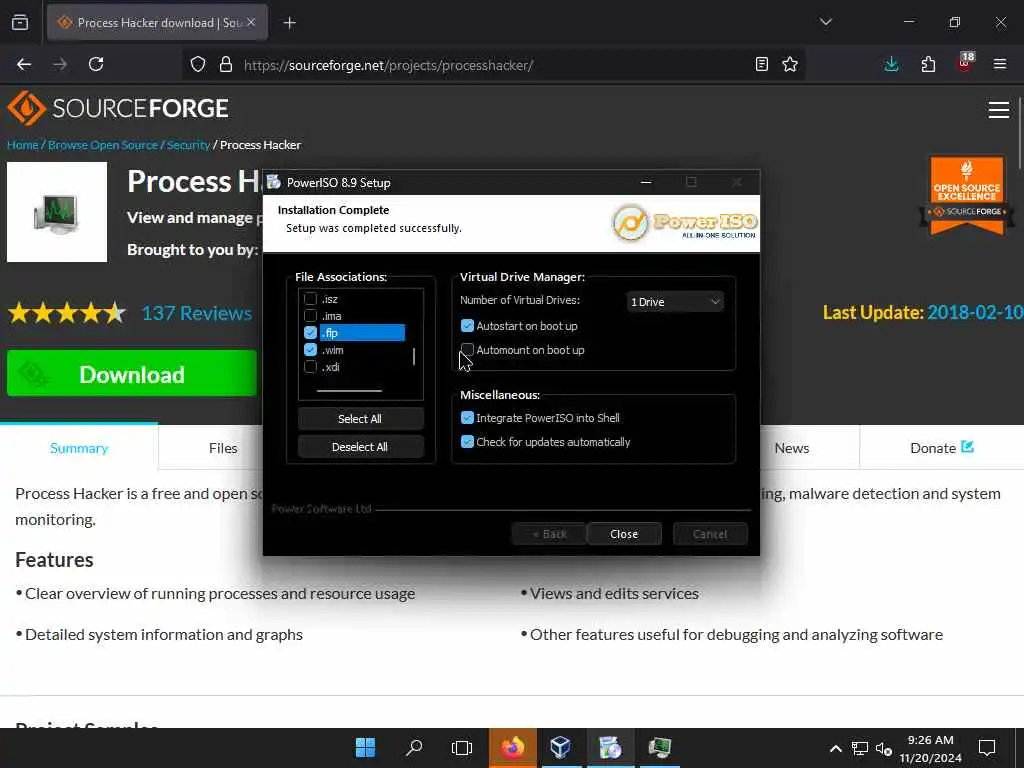The image size is (1024, 768).
Task: Open the Firefox downloads panel
Action: pos(891,65)
